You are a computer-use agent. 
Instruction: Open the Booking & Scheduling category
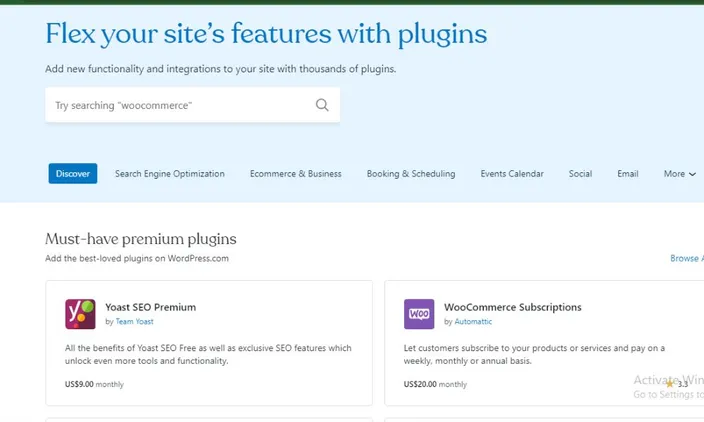click(411, 174)
